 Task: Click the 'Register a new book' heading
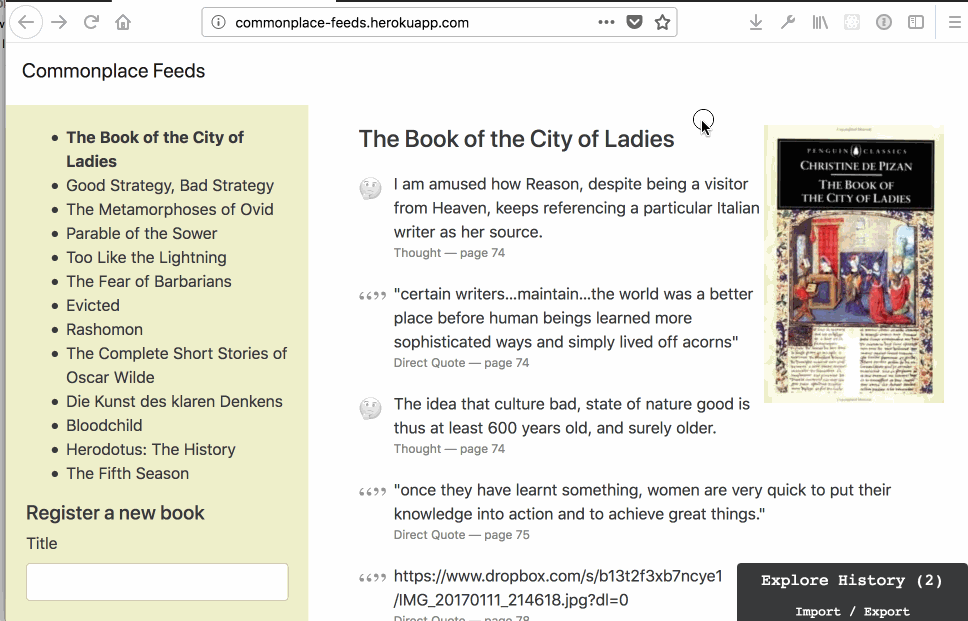[115, 514]
